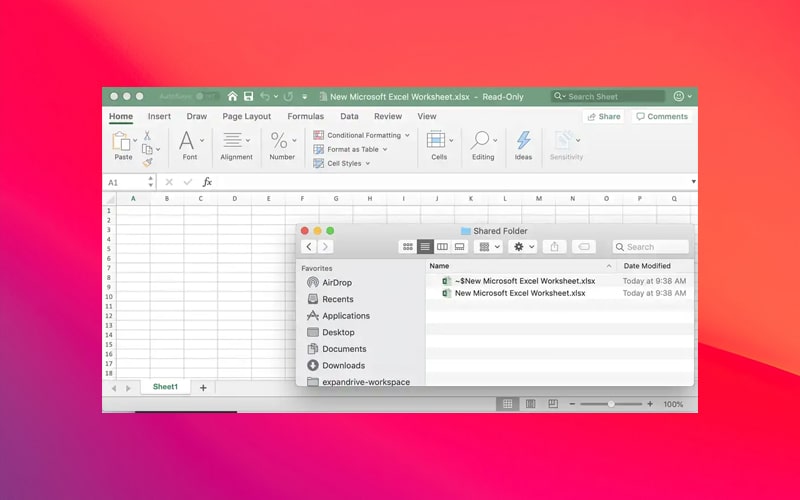Switch Finder to column view
800x500 pixels.
(x=442, y=246)
